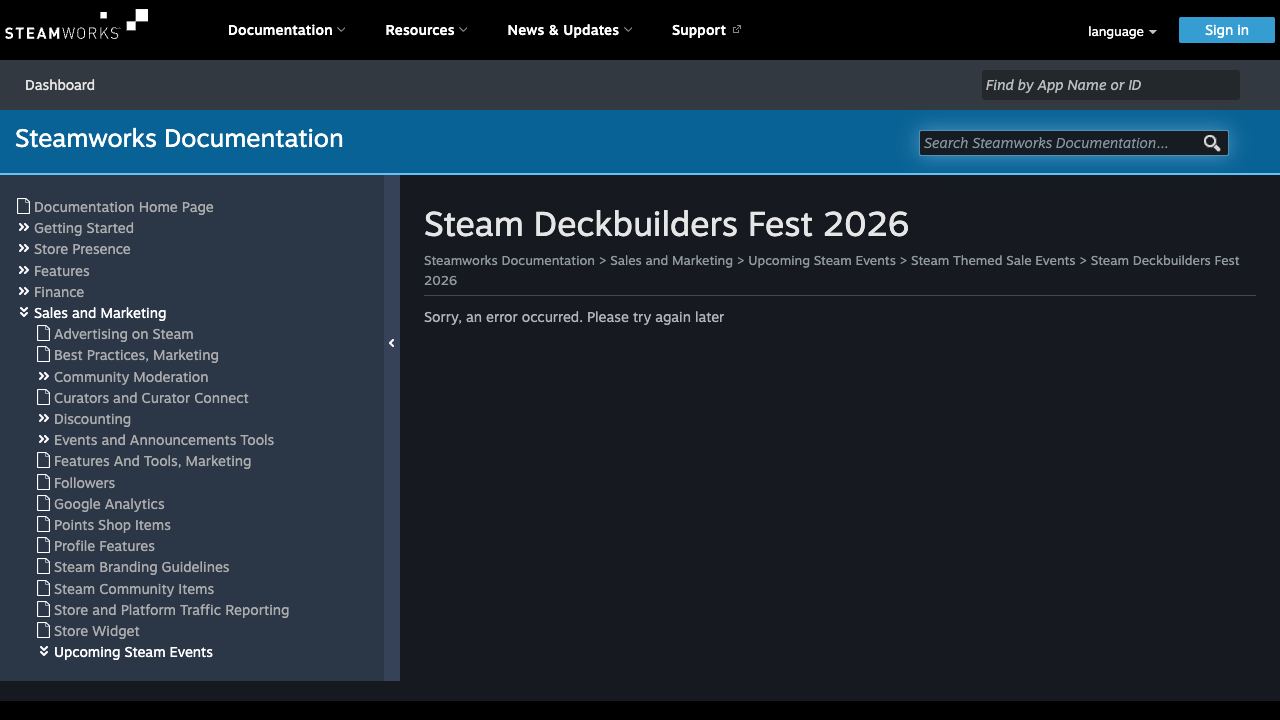1280x720 pixels.
Task: Expand the Events and Announcements Tools arrow
Action: pos(44,439)
